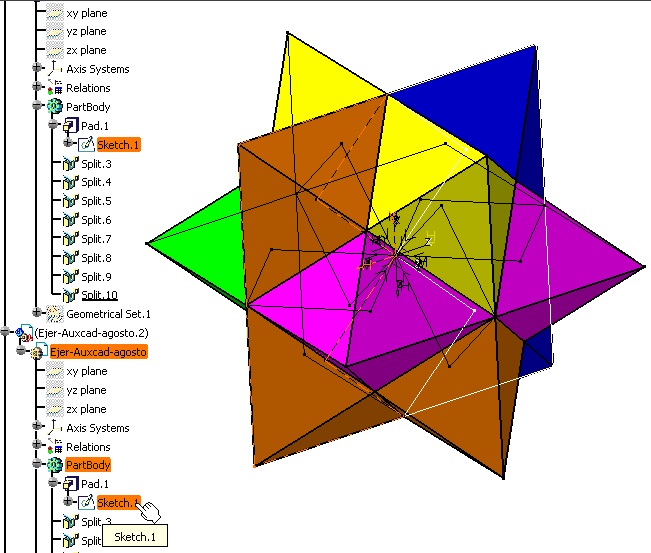Click the axis system origin in viewport
This screenshot has height=553, width=651.
pos(398,255)
